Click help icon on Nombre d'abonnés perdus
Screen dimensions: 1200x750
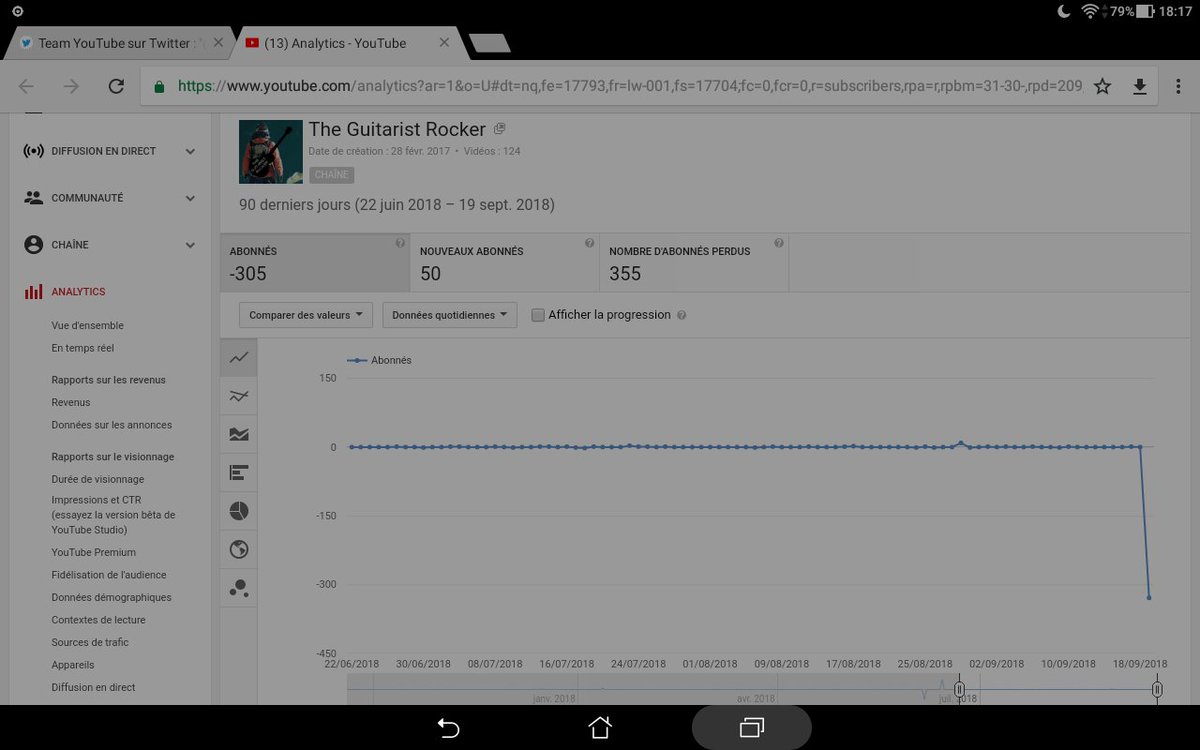coord(778,243)
